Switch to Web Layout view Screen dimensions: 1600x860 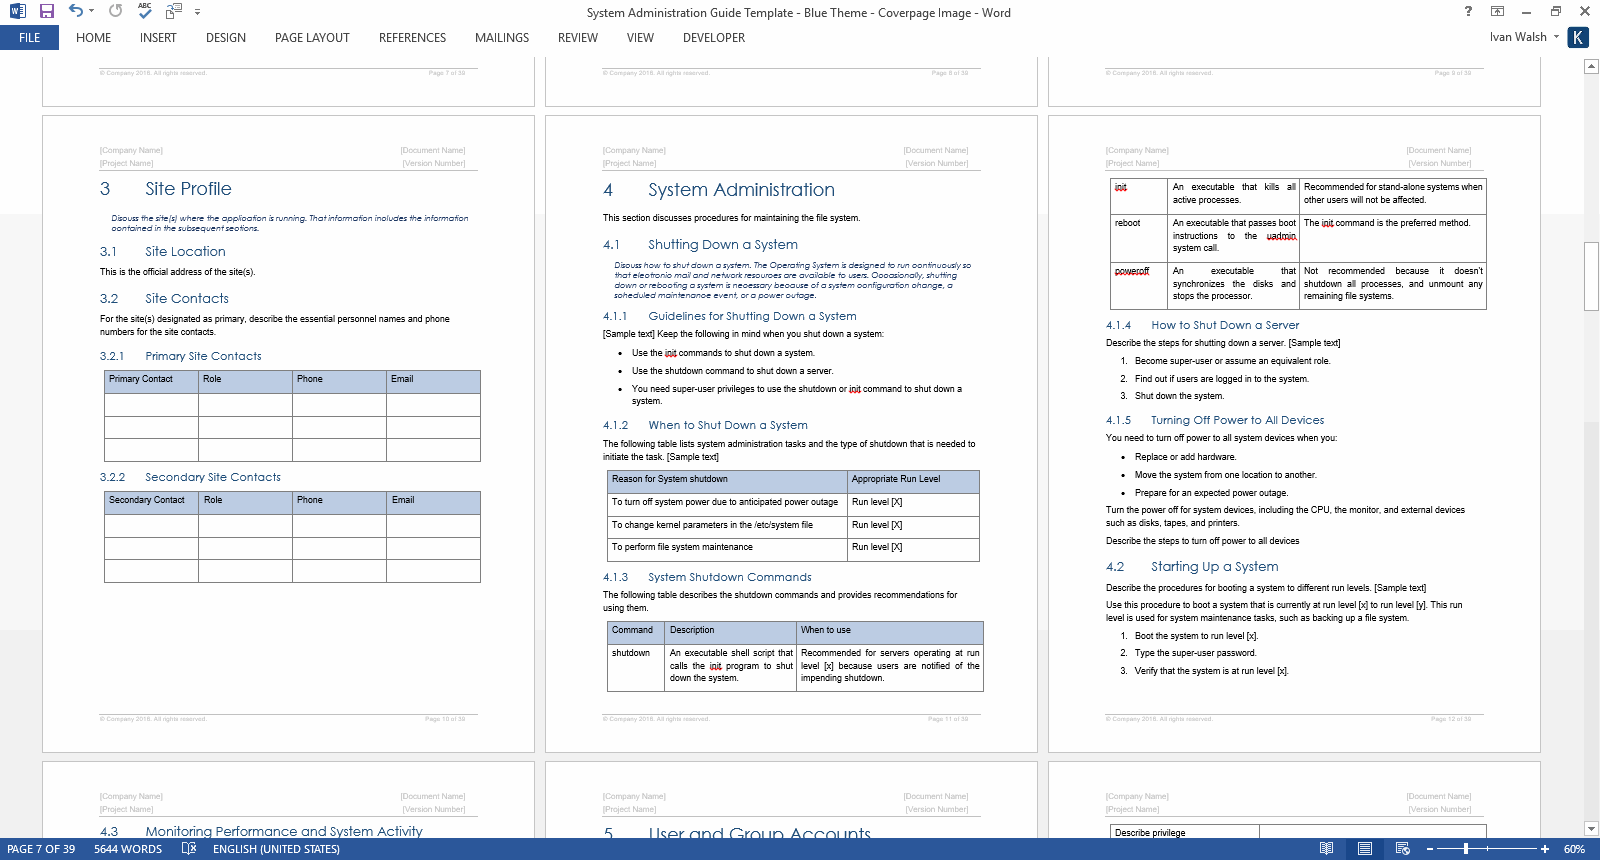[x=1402, y=849]
